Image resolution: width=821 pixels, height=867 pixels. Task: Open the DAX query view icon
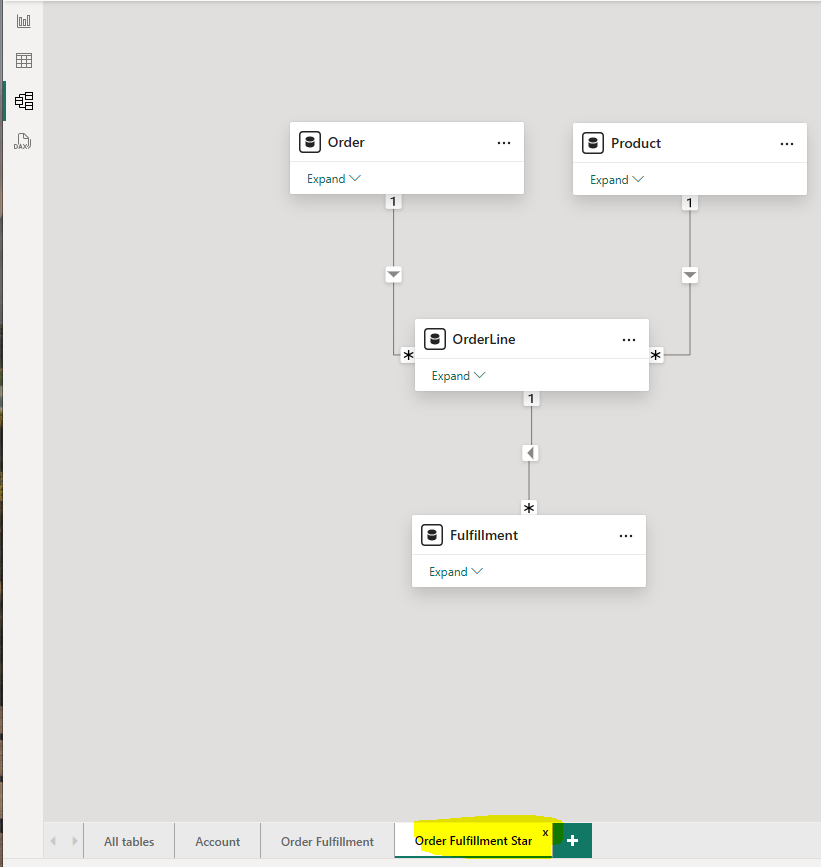pyautogui.click(x=23, y=141)
